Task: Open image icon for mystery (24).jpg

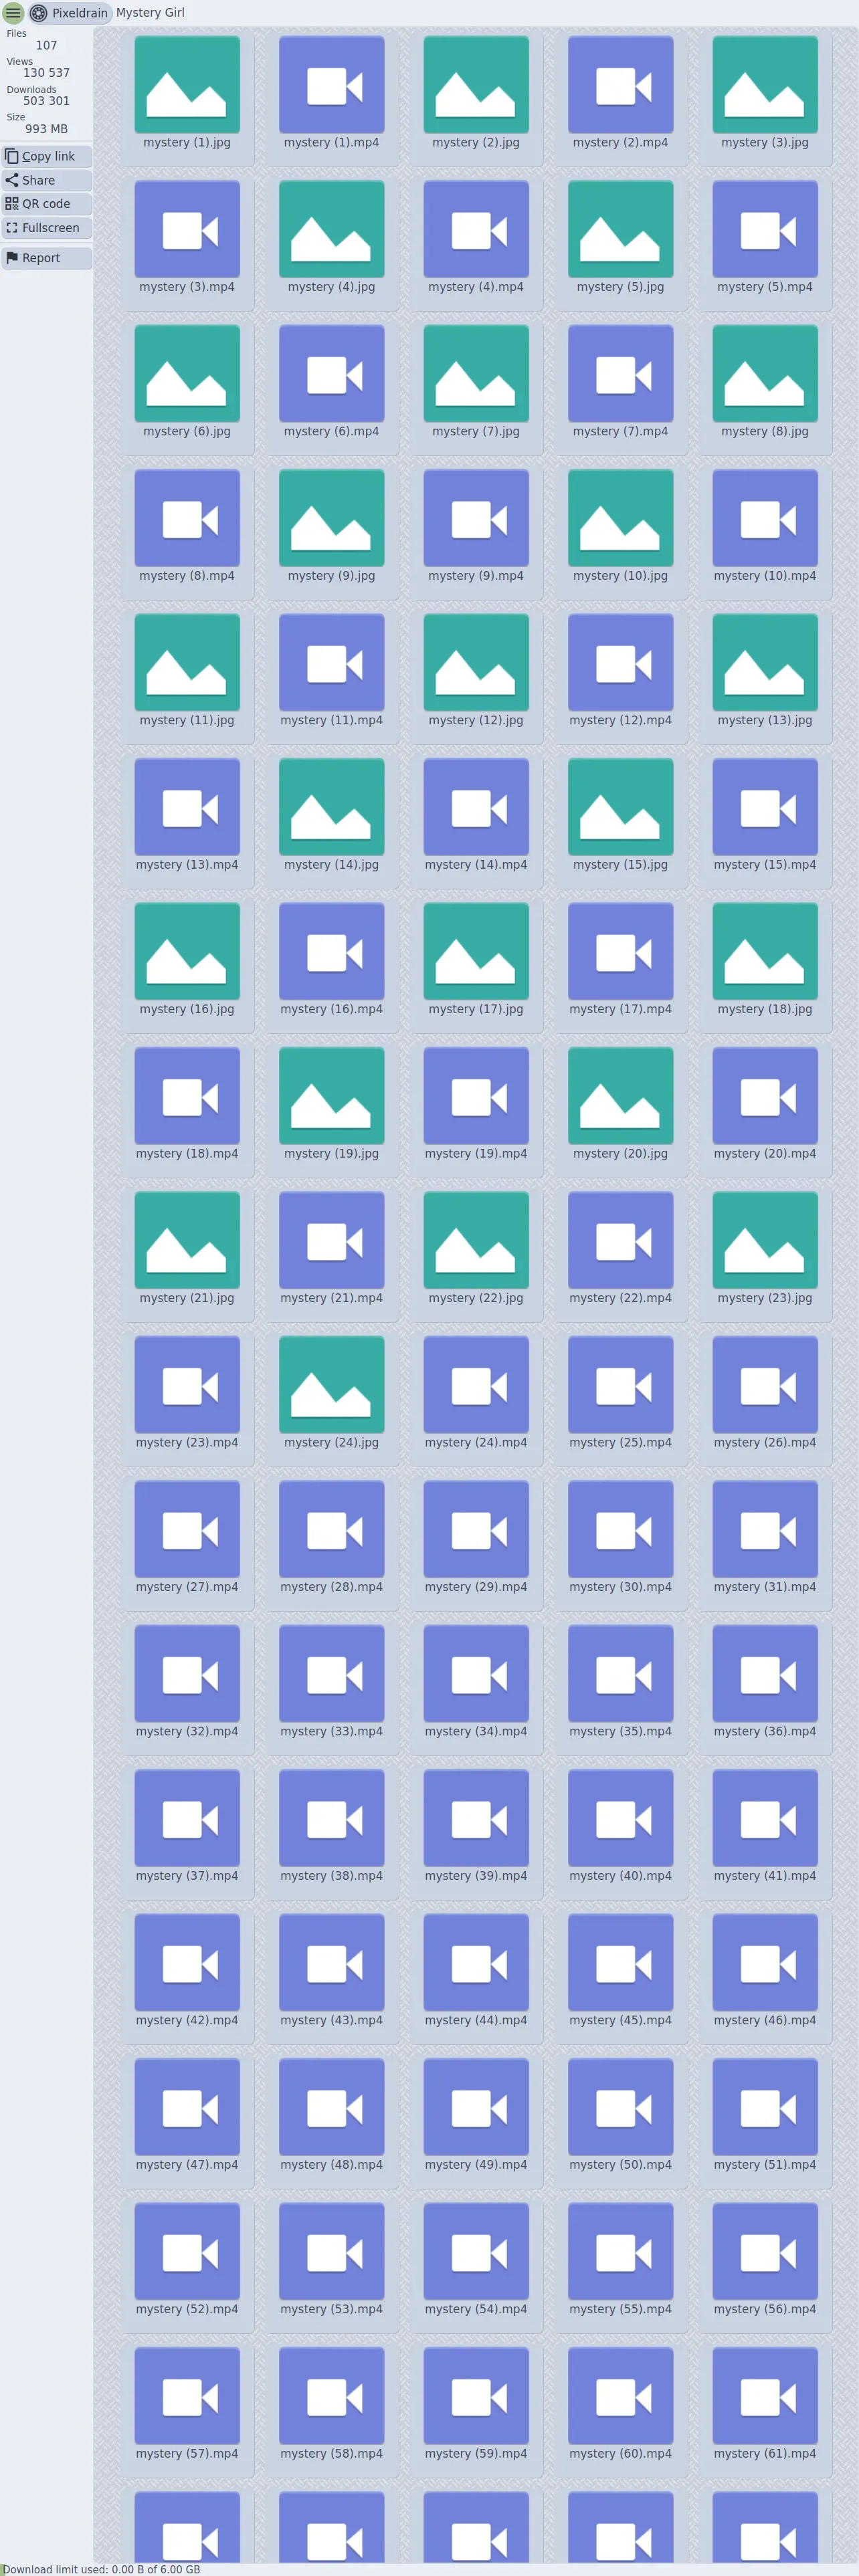Action: click(x=331, y=1385)
